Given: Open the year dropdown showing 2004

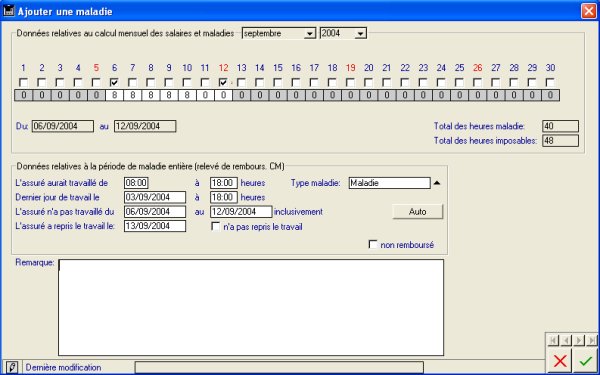Looking at the screenshot, I should (360, 34).
